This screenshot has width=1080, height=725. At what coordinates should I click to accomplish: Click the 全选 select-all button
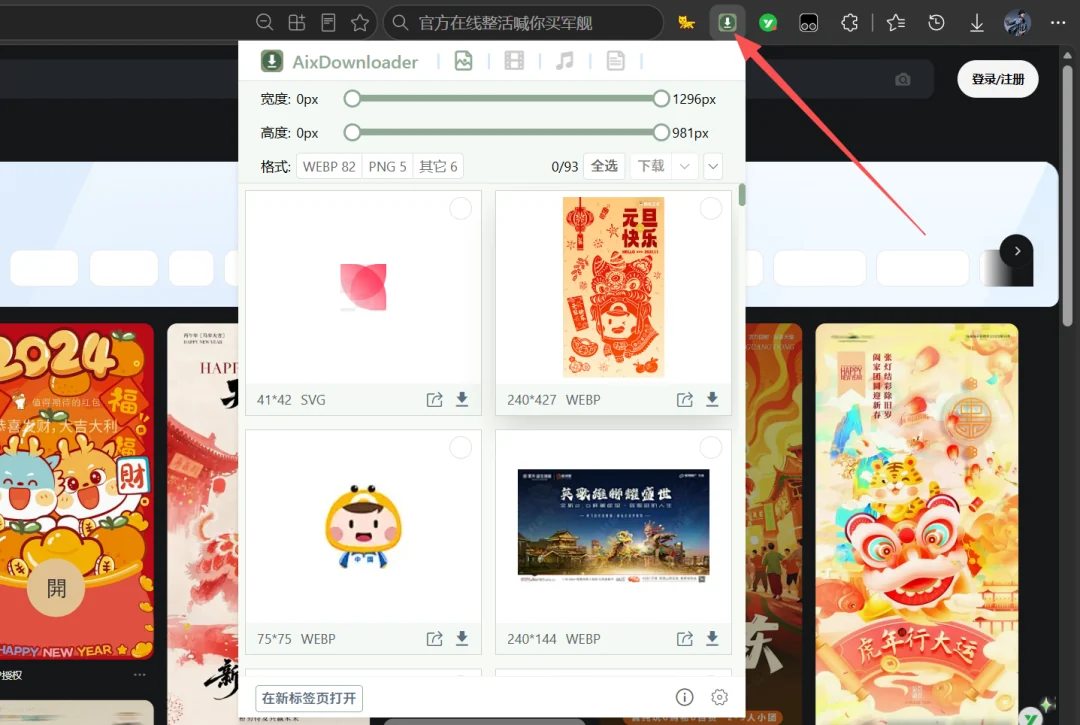click(x=604, y=166)
